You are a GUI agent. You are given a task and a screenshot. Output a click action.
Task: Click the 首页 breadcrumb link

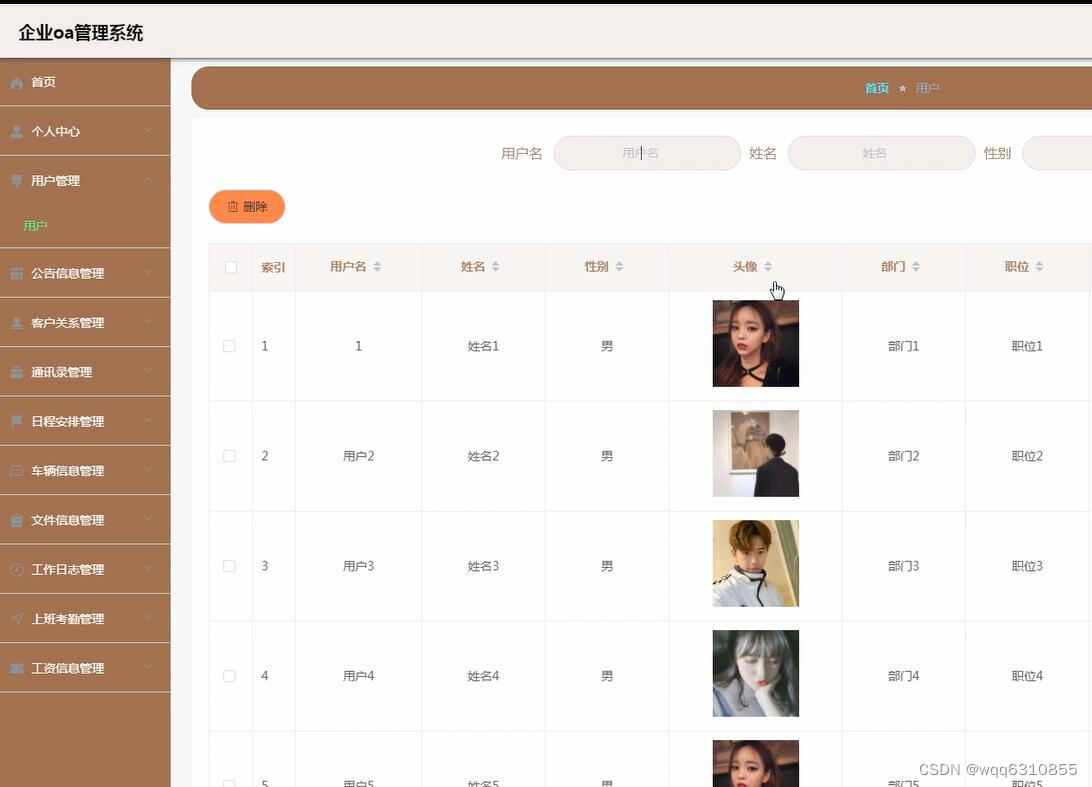point(877,88)
